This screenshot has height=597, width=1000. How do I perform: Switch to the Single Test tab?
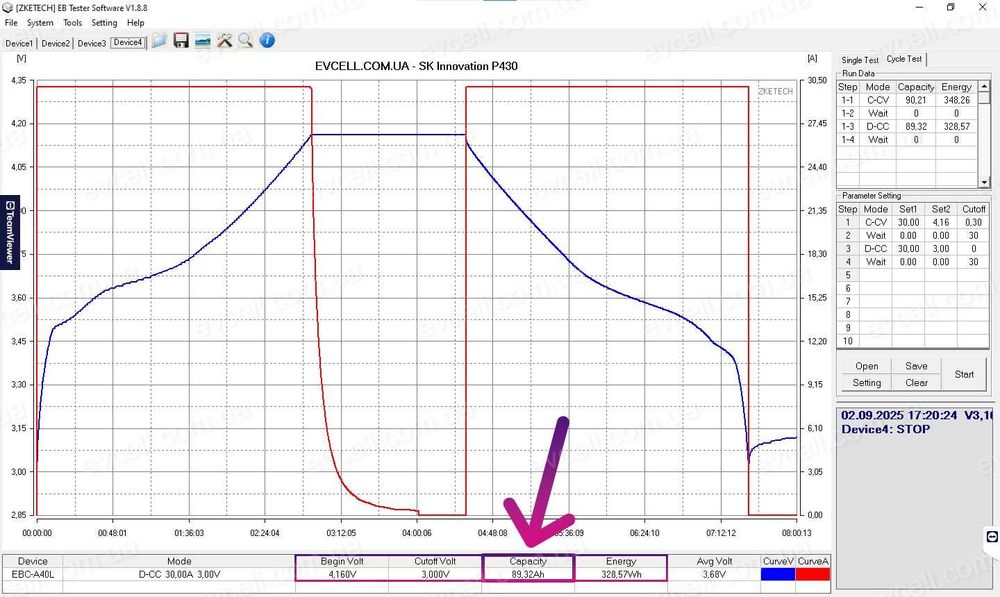pyautogui.click(x=860, y=60)
